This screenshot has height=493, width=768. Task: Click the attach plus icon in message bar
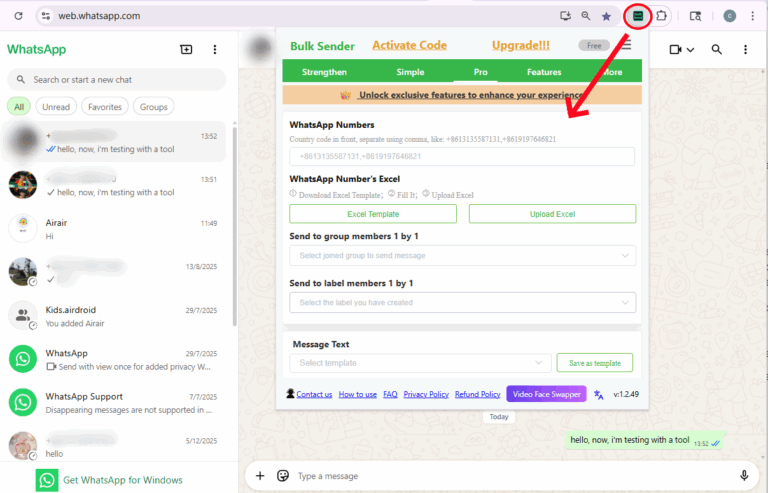[x=260, y=475]
